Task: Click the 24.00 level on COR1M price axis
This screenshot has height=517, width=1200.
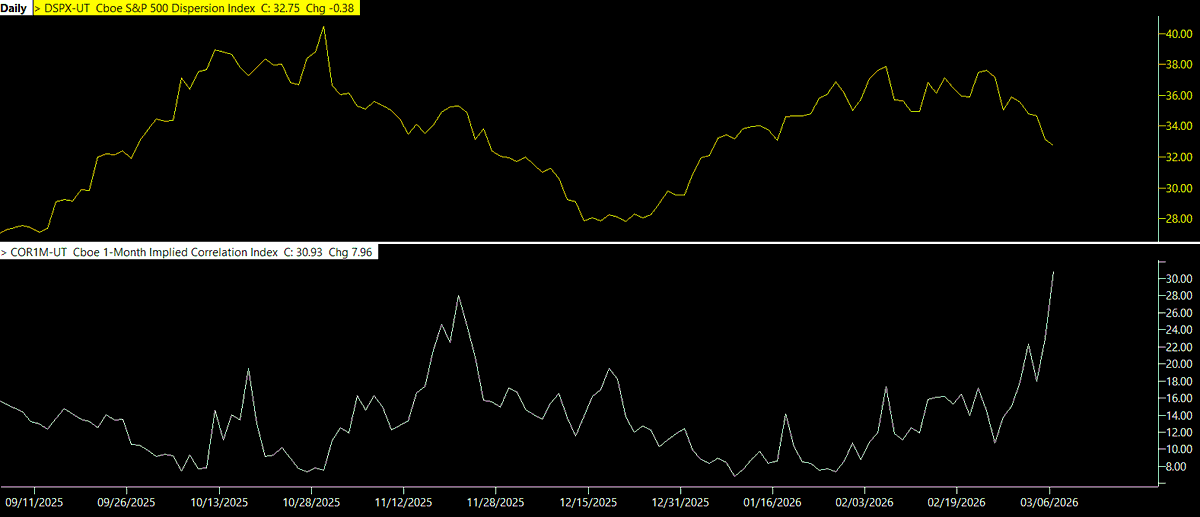Action: (x=1177, y=329)
